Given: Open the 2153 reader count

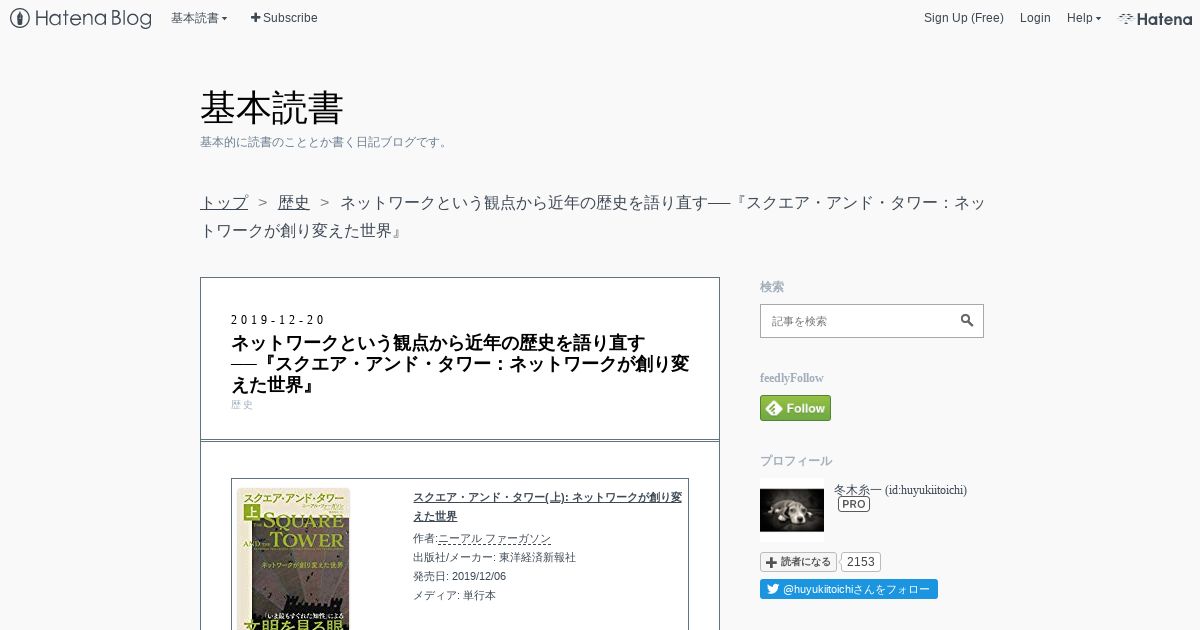Looking at the screenshot, I should [861, 562].
